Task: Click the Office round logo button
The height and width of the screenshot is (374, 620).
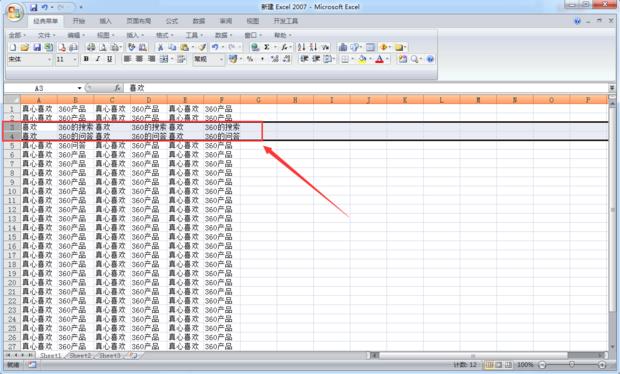Action: (15, 12)
